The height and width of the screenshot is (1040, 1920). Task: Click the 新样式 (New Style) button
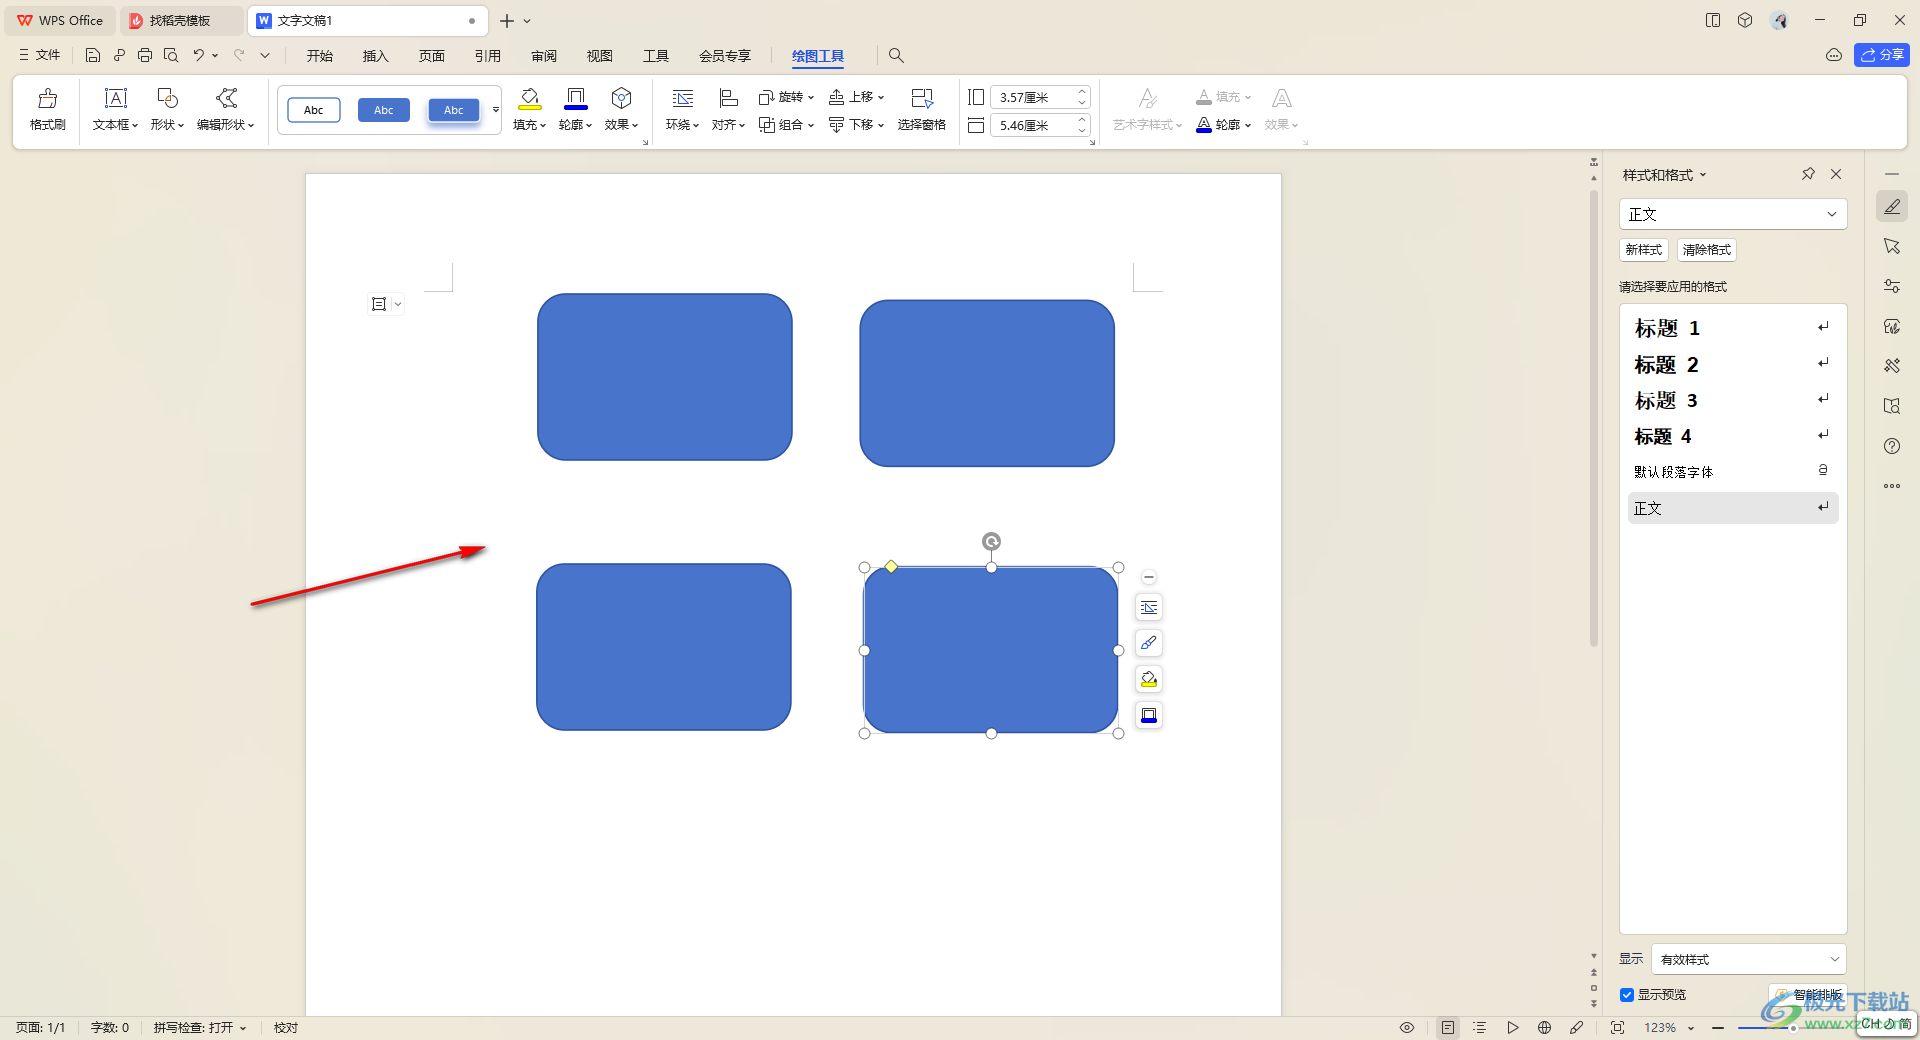point(1644,250)
